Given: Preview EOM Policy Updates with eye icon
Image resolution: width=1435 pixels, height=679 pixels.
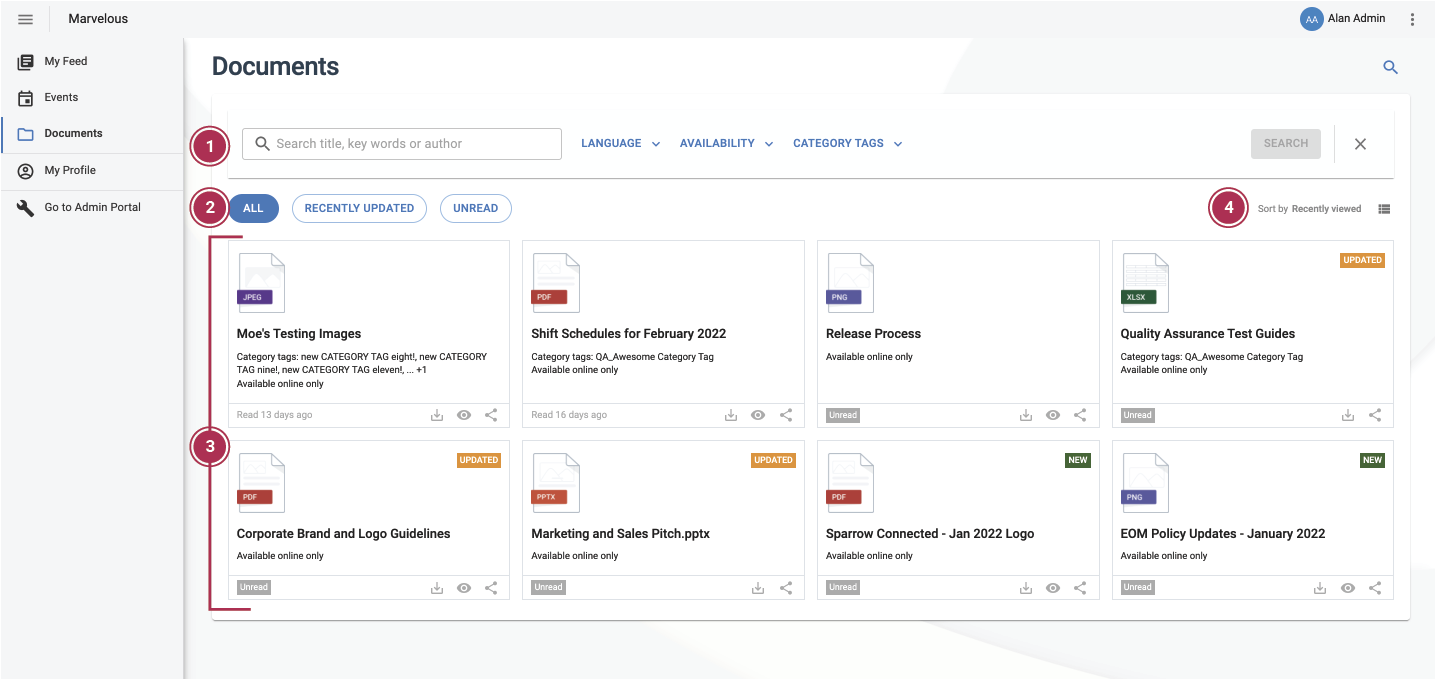Looking at the screenshot, I should [1348, 588].
